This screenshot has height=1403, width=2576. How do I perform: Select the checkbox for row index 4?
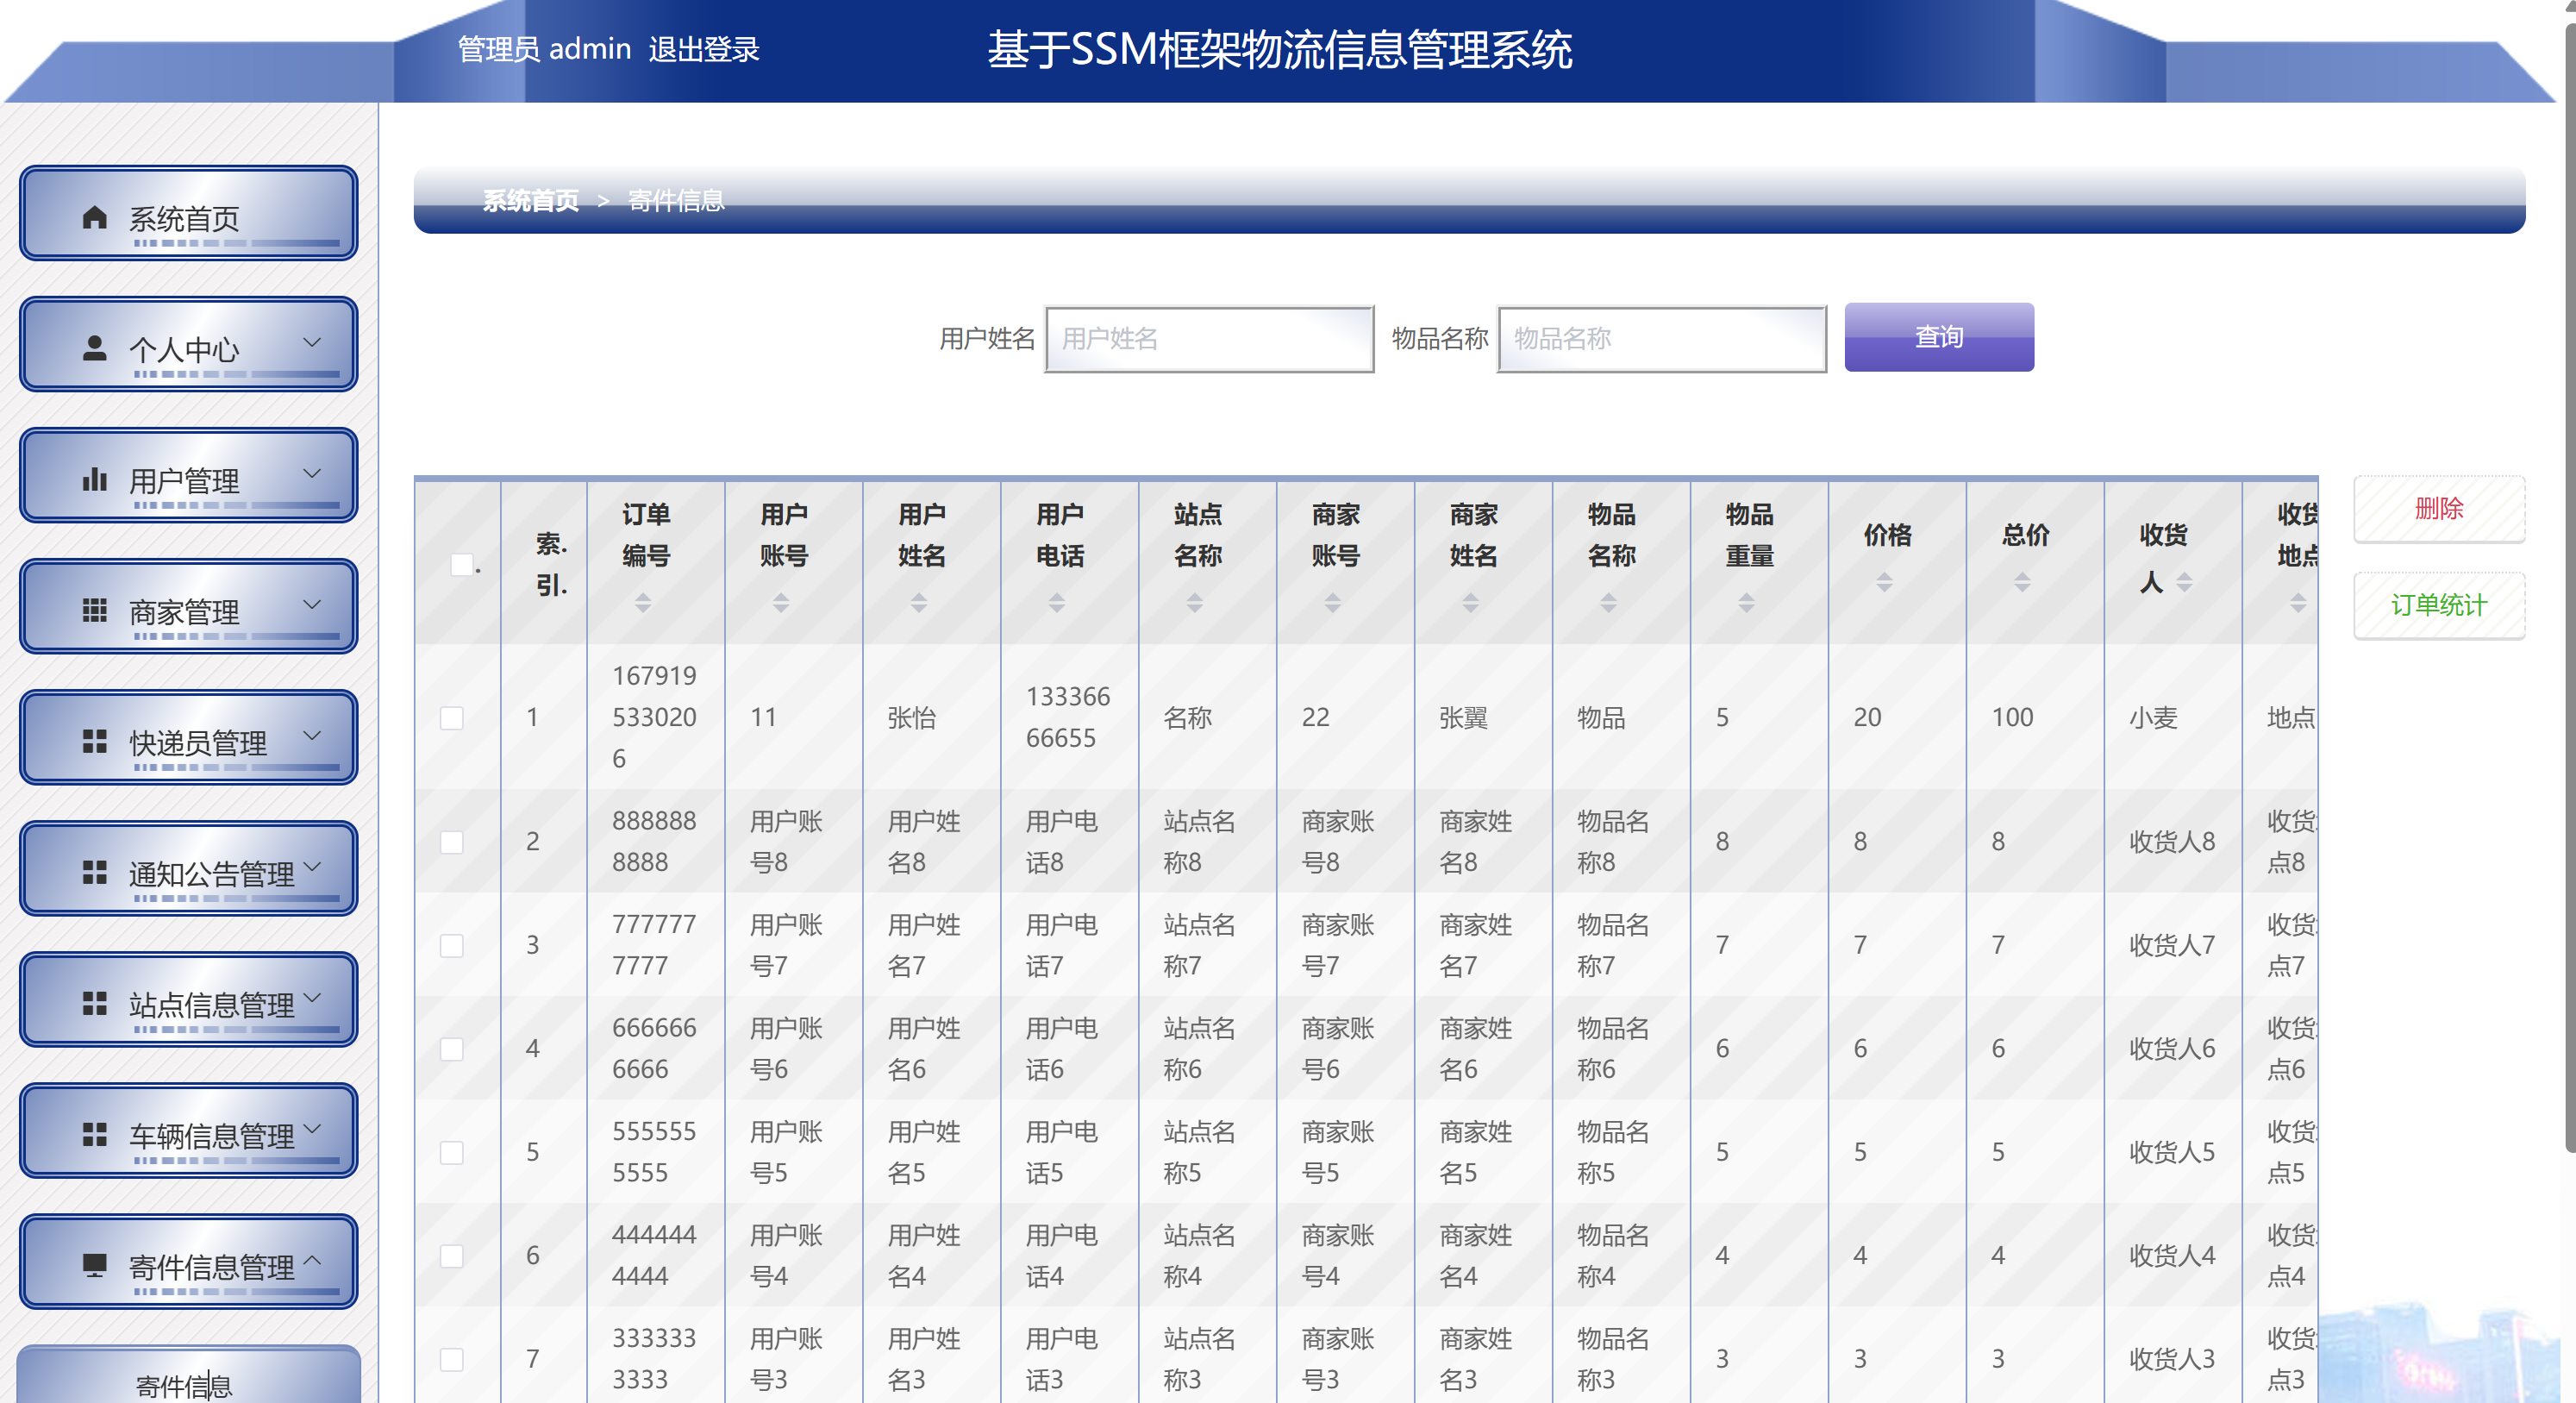pos(452,1049)
